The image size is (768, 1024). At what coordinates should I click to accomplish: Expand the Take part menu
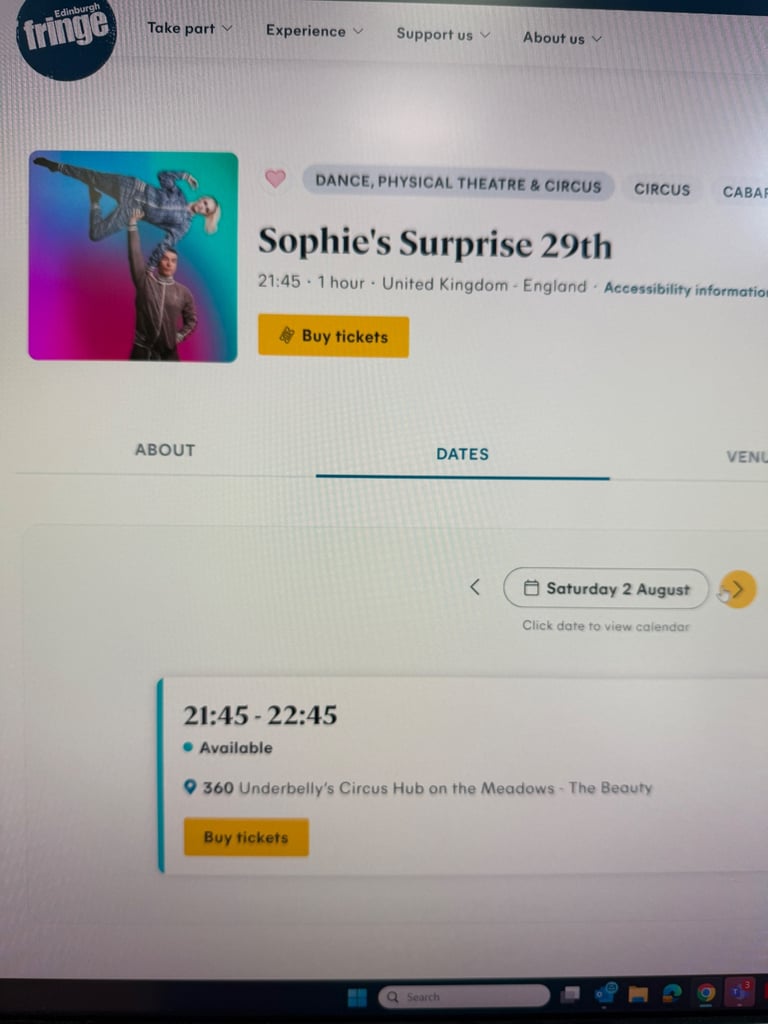pyautogui.click(x=189, y=28)
